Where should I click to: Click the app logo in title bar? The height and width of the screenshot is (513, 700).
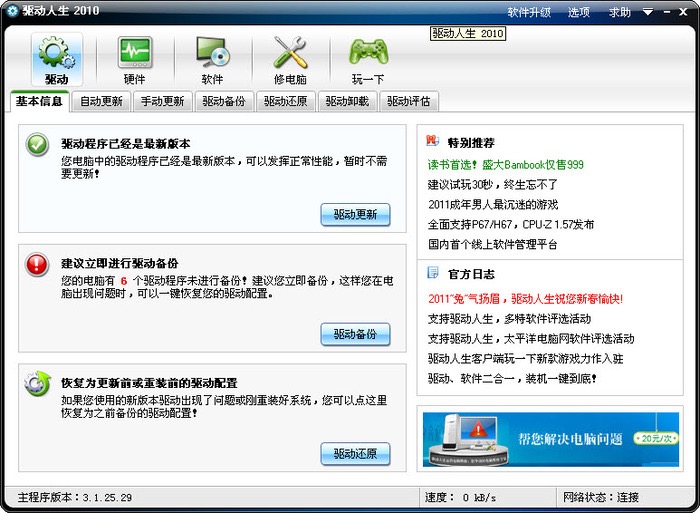tap(12, 11)
